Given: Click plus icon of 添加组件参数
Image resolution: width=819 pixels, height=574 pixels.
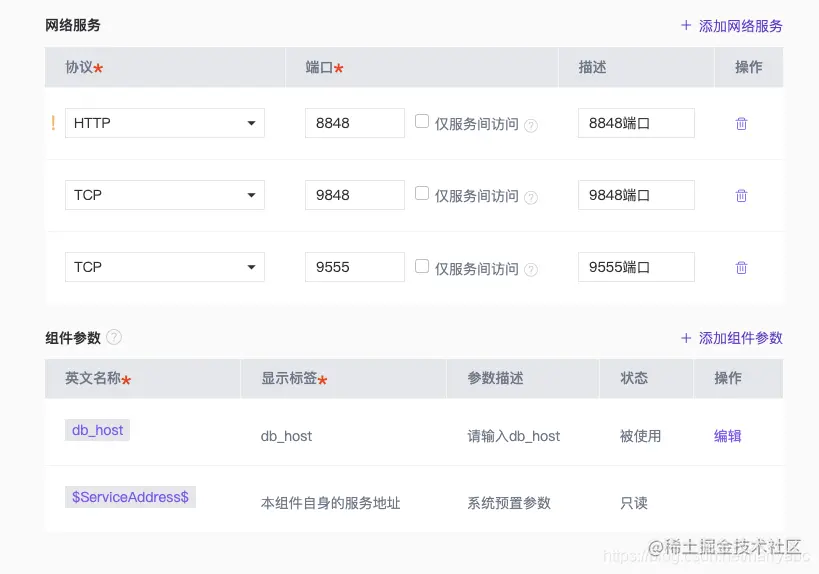Looking at the screenshot, I should [x=686, y=338].
